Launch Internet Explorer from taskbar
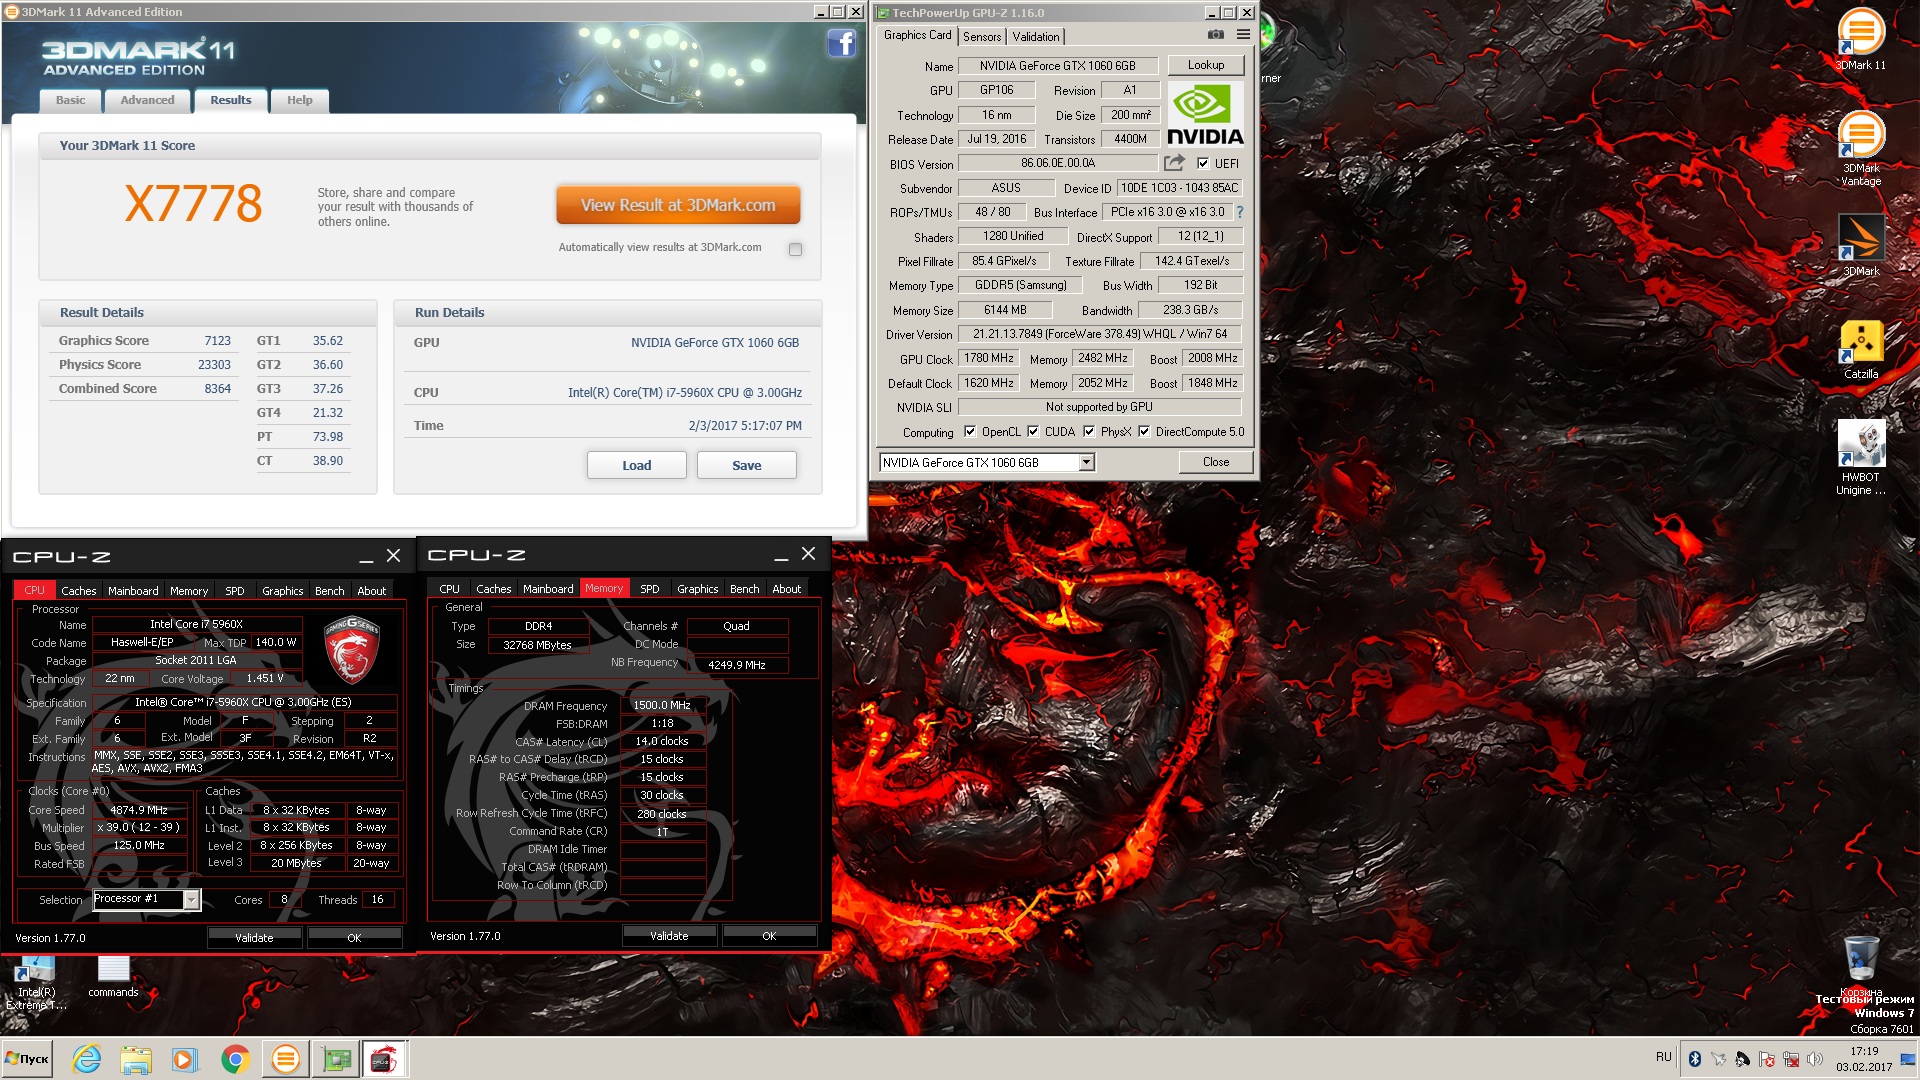This screenshot has width=1920, height=1080. click(87, 1059)
